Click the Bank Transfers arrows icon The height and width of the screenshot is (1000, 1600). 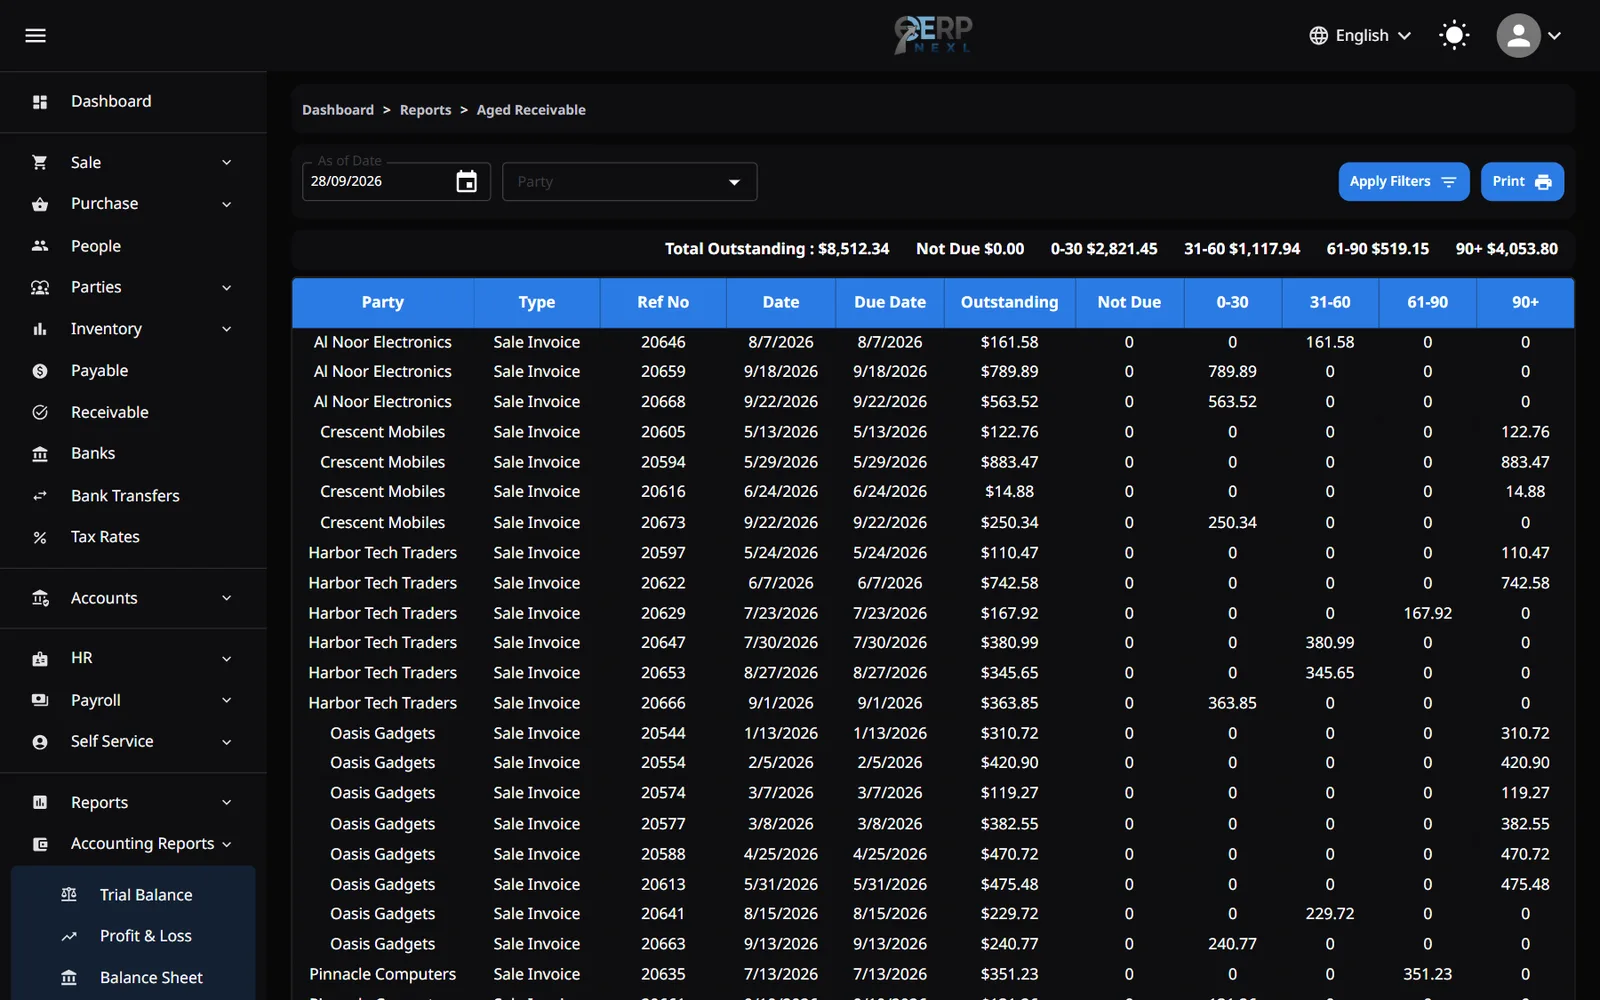[x=40, y=496]
